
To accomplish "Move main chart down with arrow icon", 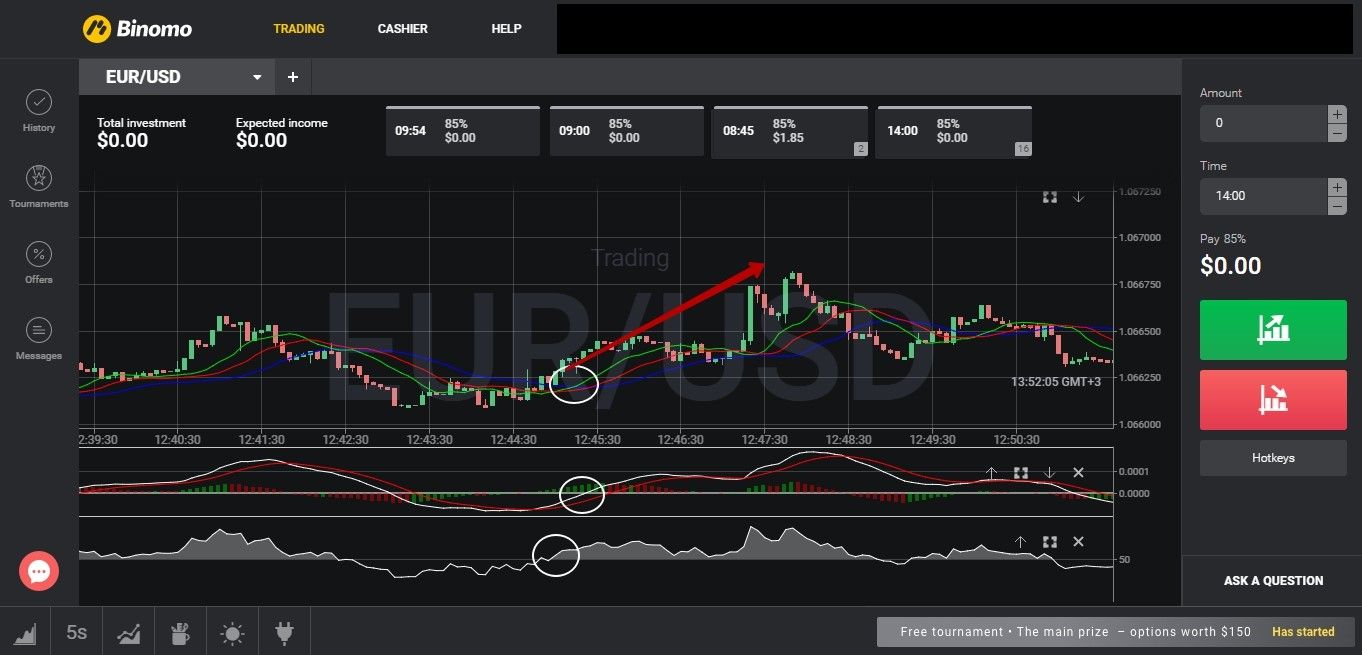I will tap(1078, 197).
